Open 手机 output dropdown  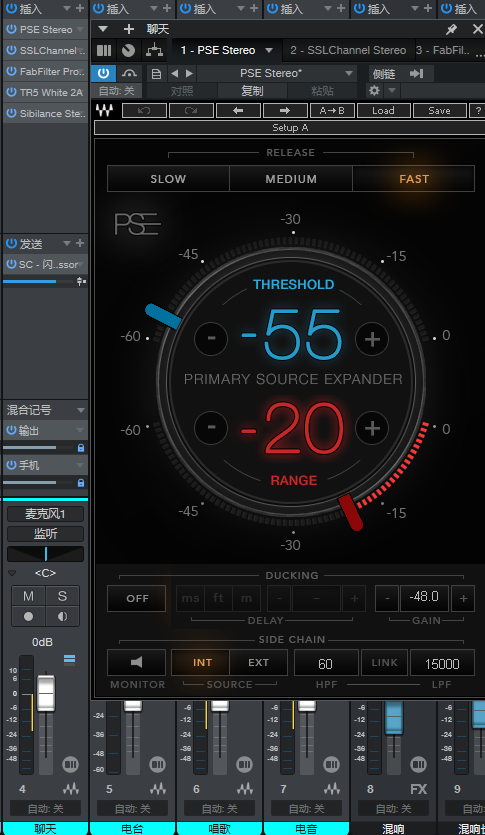click(81, 465)
